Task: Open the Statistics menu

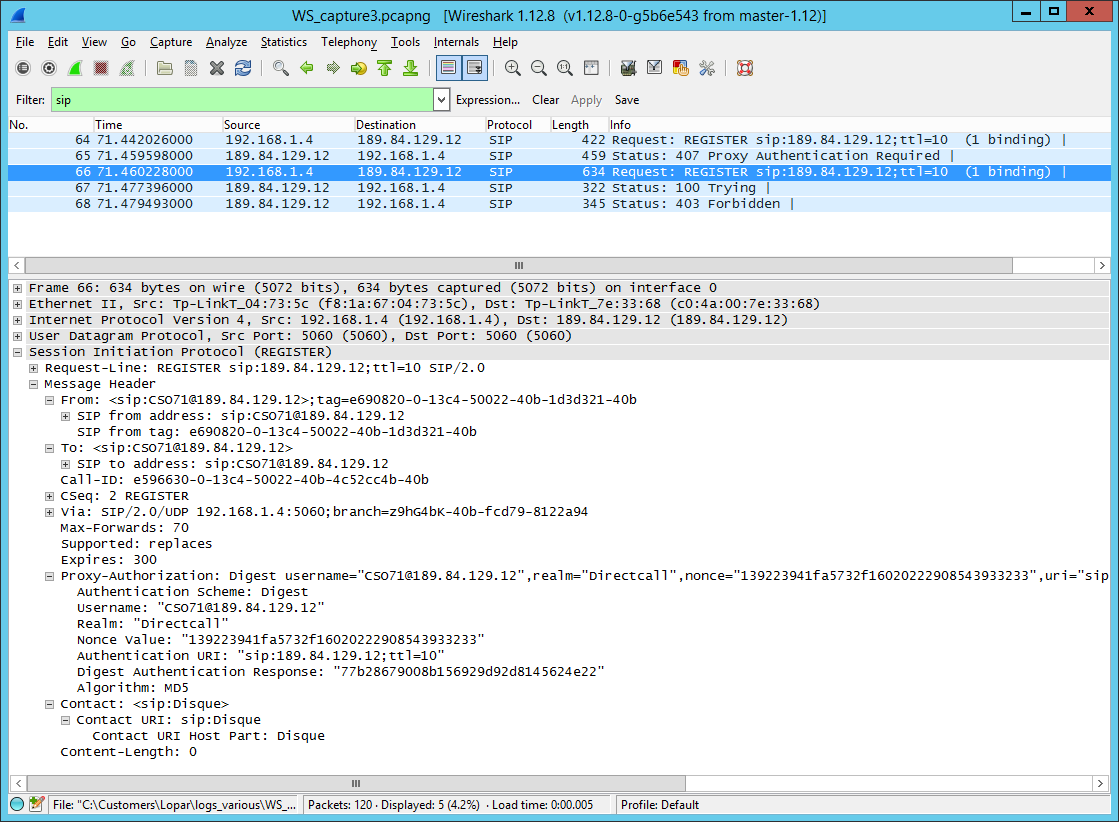Action: pyautogui.click(x=283, y=42)
